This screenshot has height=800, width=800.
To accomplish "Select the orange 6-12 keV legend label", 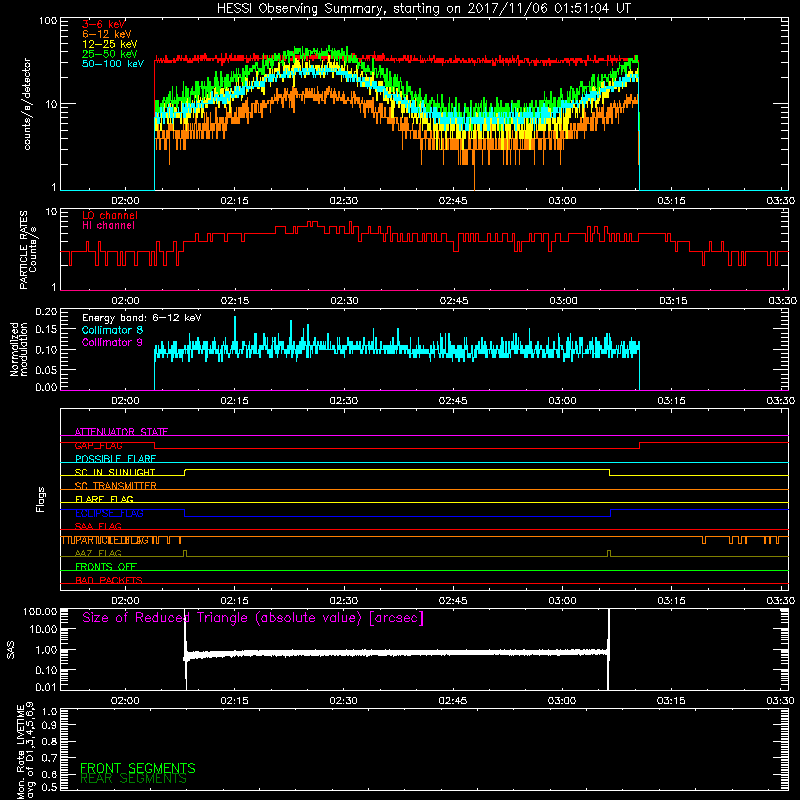I will [x=107, y=34].
